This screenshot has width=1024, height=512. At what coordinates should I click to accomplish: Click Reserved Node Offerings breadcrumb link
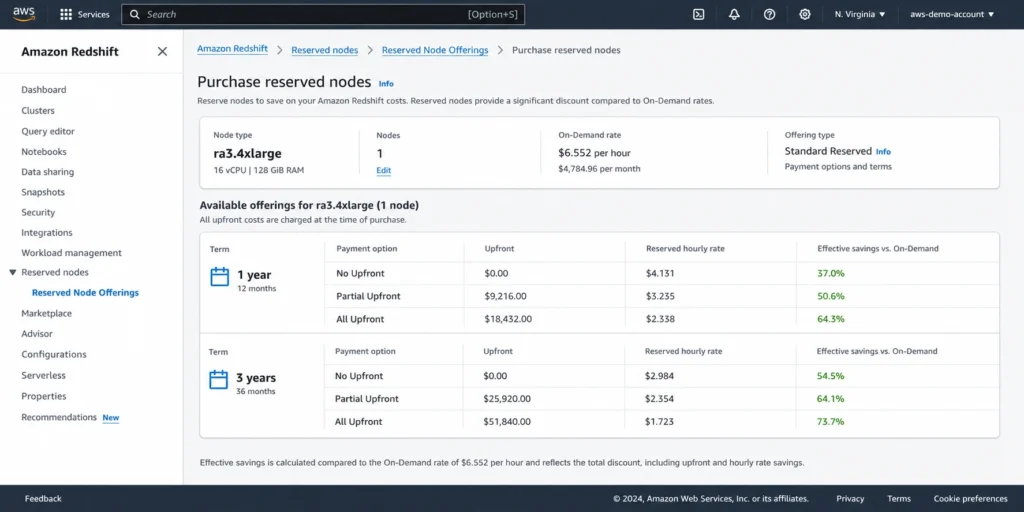point(435,50)
